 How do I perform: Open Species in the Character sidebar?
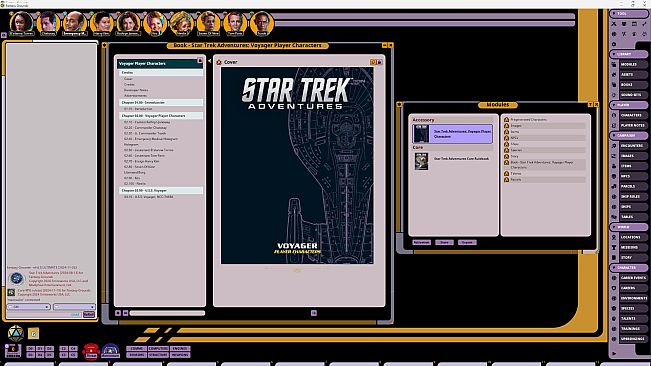tap(633, 308)
